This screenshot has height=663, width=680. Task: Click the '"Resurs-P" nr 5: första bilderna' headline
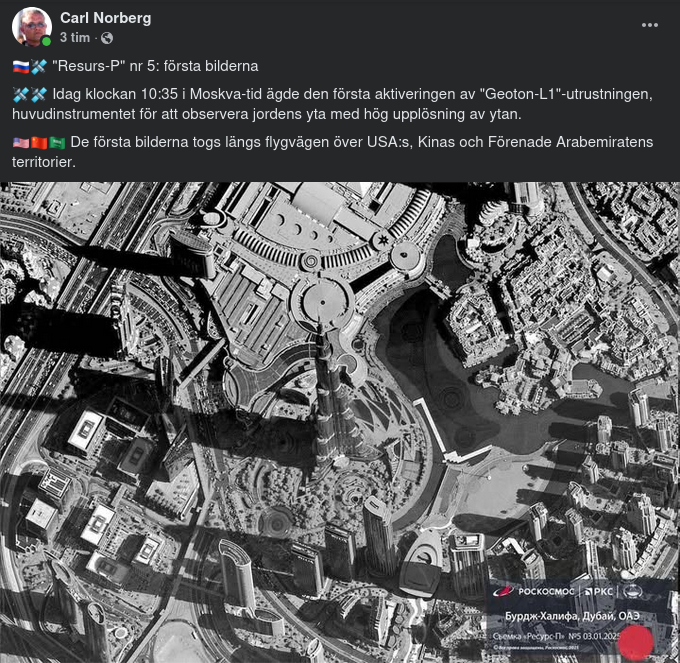(155, 66)
